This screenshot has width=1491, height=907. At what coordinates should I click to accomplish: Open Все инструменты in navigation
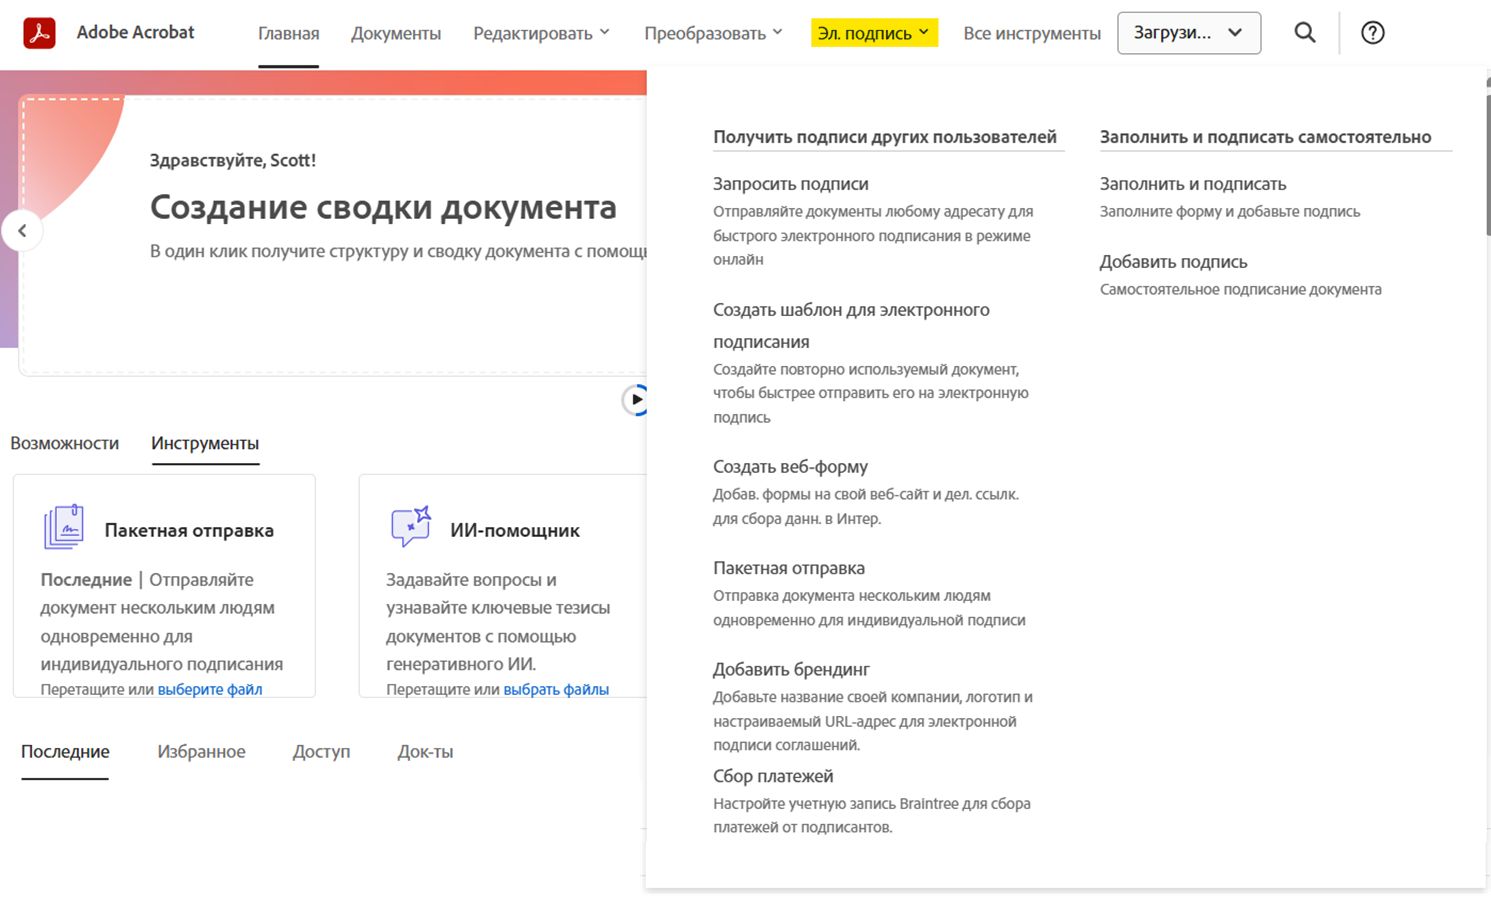1032,33
